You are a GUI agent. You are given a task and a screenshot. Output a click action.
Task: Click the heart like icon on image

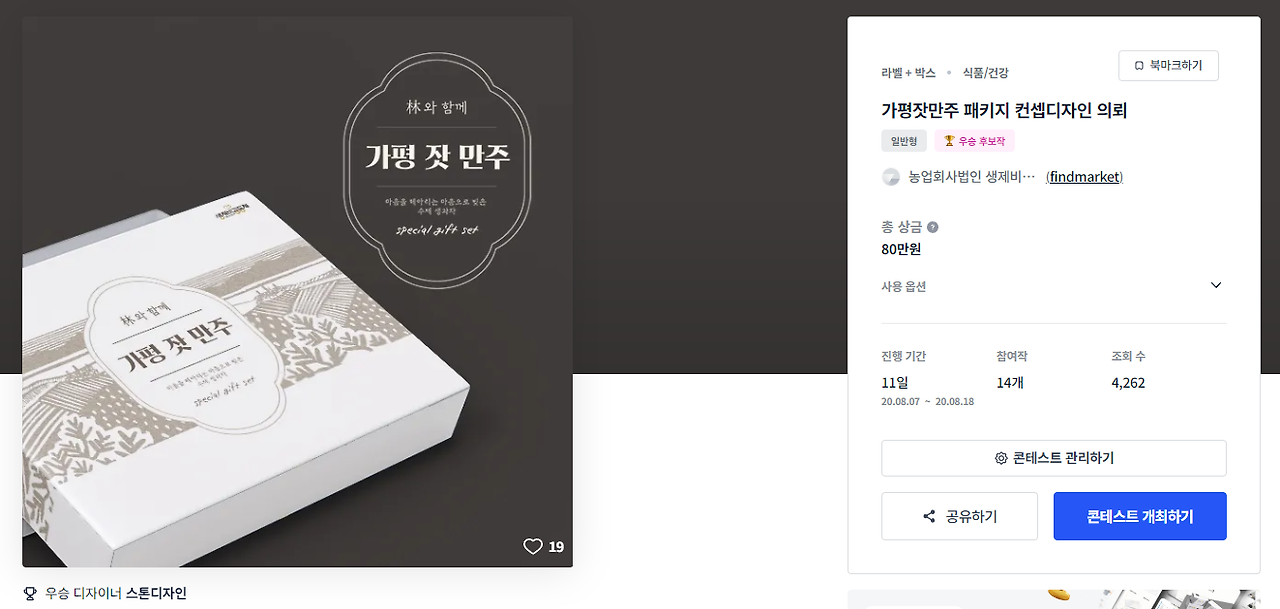(533, 546)
